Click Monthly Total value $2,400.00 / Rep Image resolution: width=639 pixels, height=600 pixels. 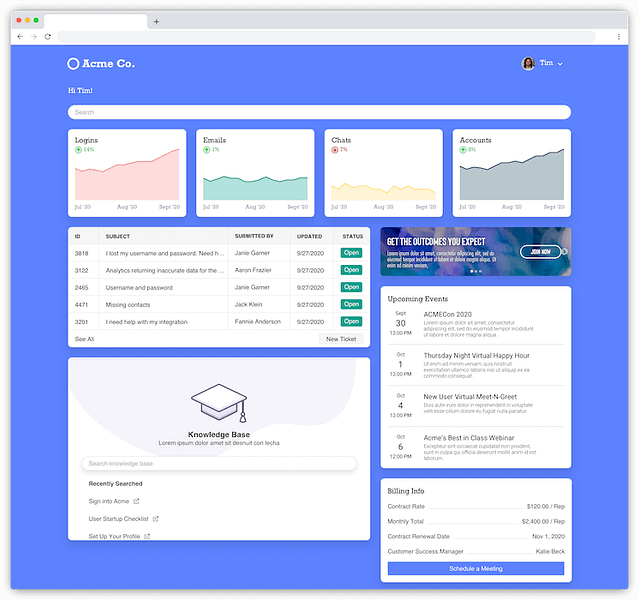[x=543, y=521]
